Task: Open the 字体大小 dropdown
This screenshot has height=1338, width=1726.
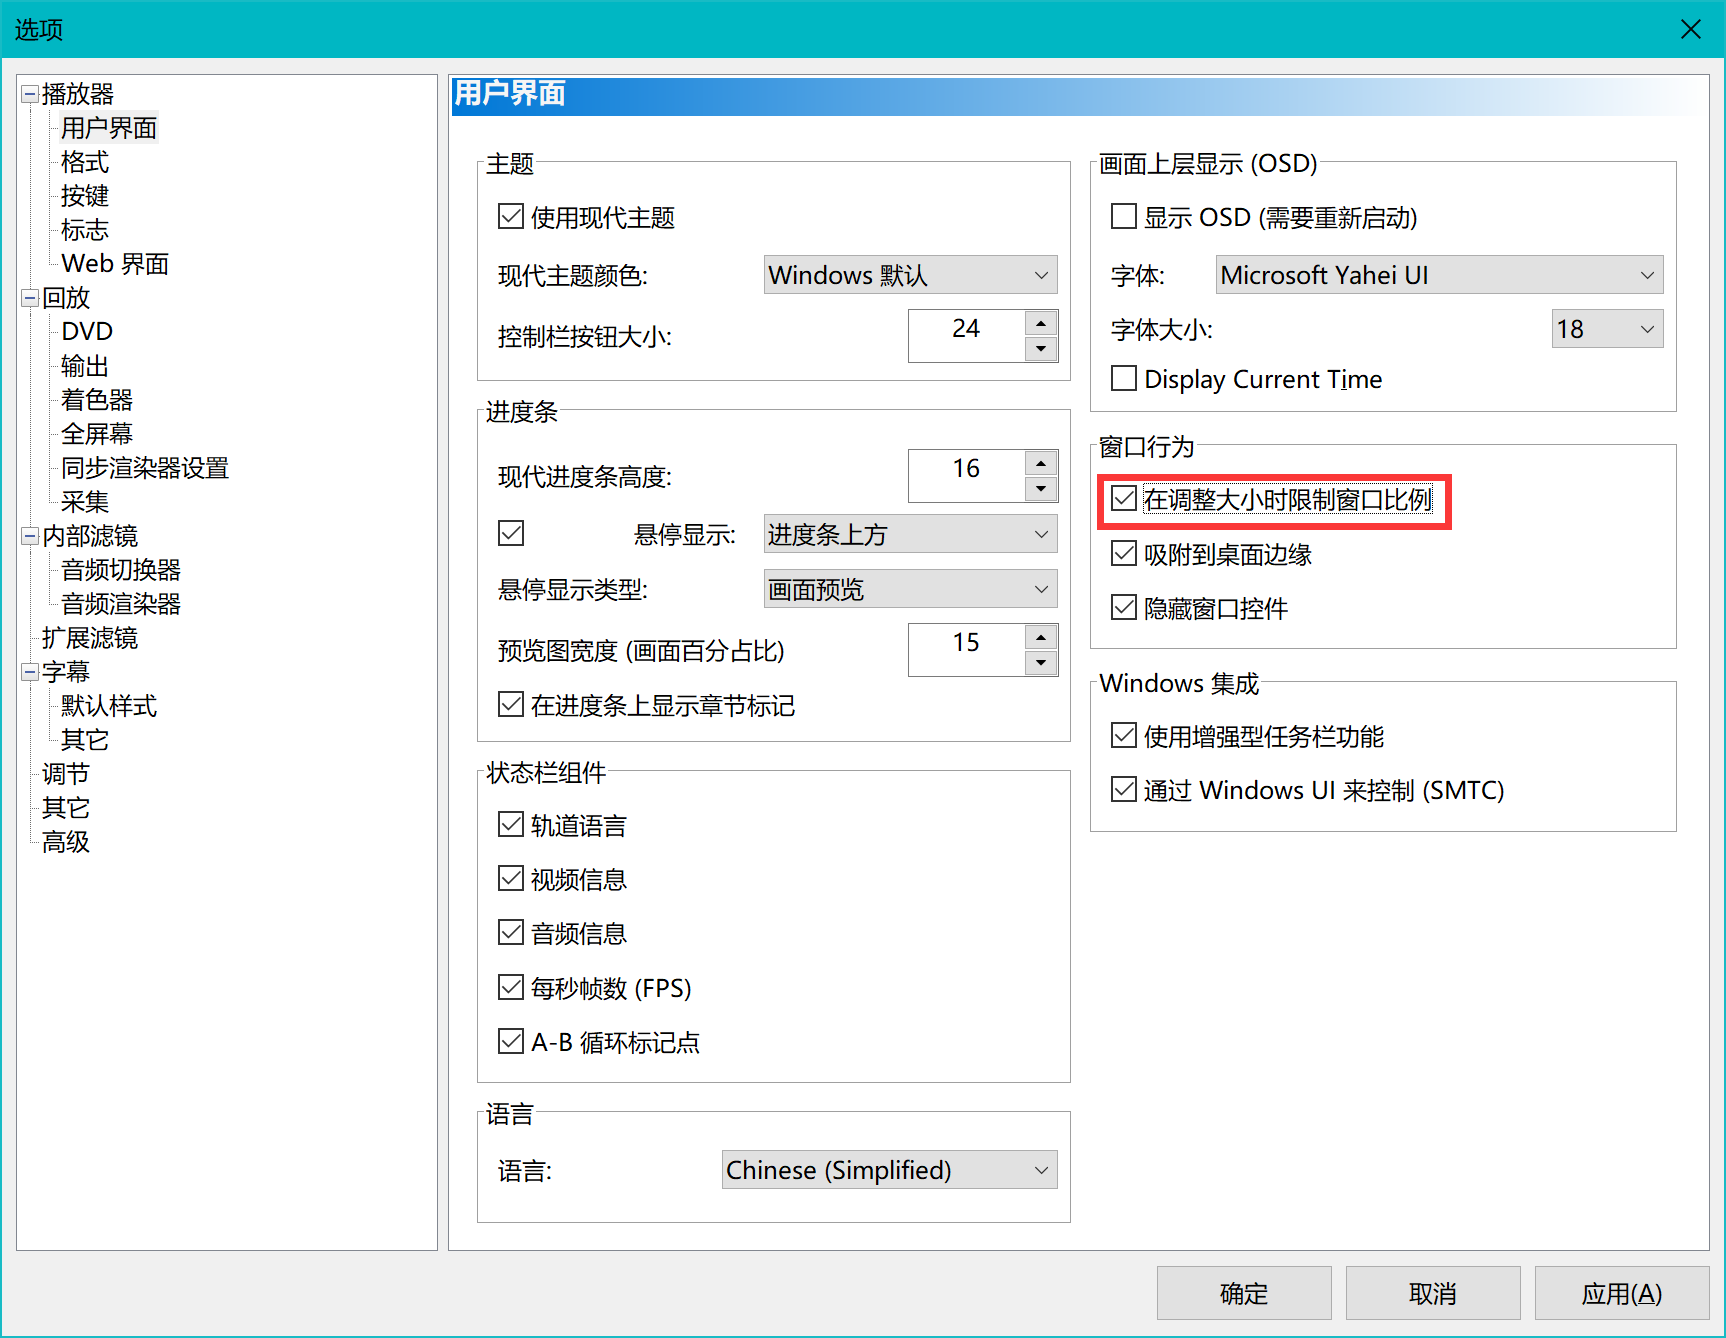Action: click(x=1608, y=329)
